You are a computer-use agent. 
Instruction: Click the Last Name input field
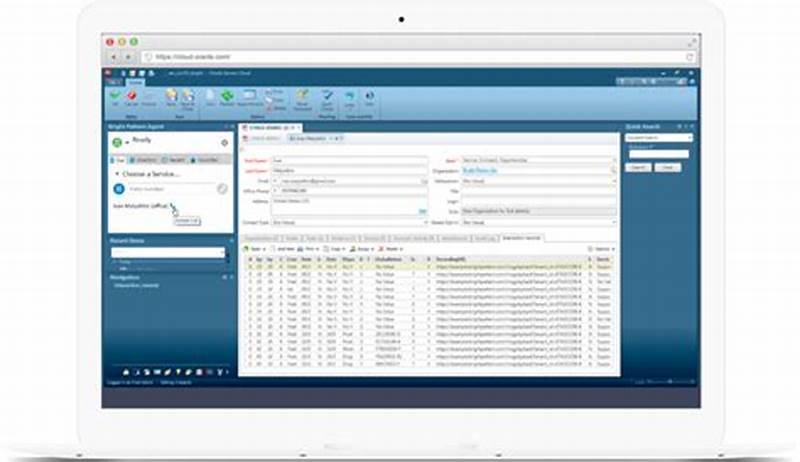point(349,171)
